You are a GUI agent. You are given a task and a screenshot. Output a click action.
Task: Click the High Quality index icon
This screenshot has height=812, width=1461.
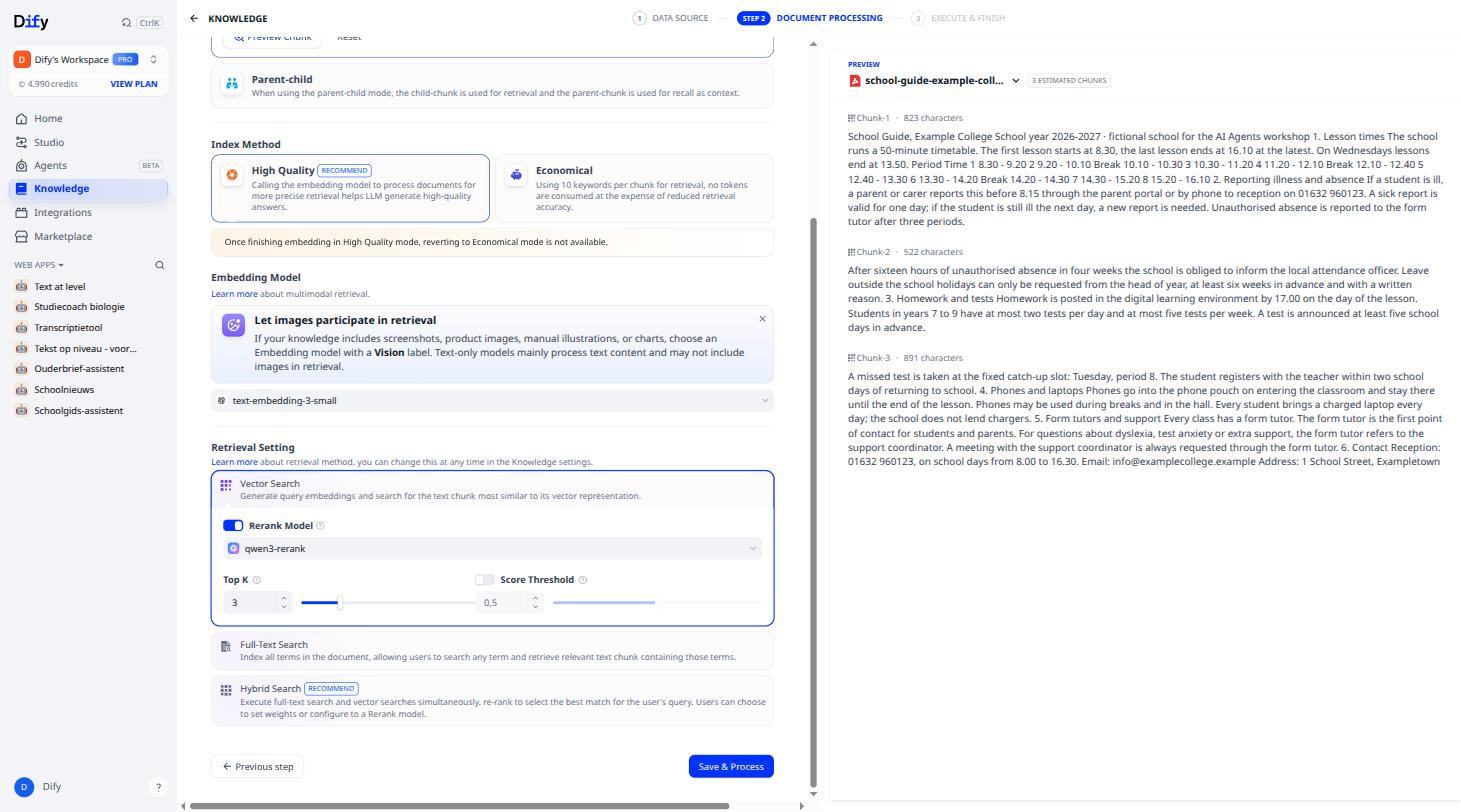(x=232, y=175)
